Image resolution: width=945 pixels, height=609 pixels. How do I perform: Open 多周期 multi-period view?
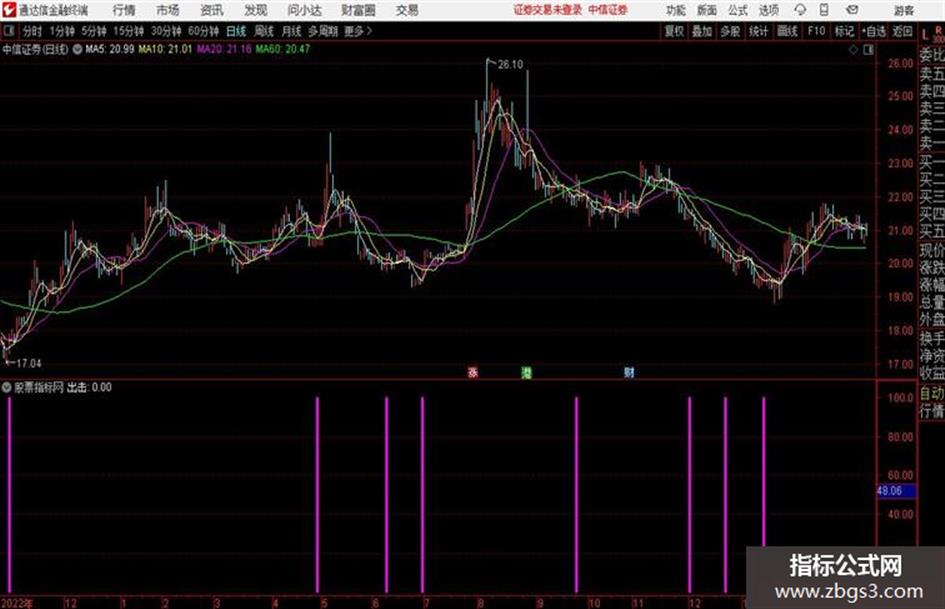click(x=323, y=31)
